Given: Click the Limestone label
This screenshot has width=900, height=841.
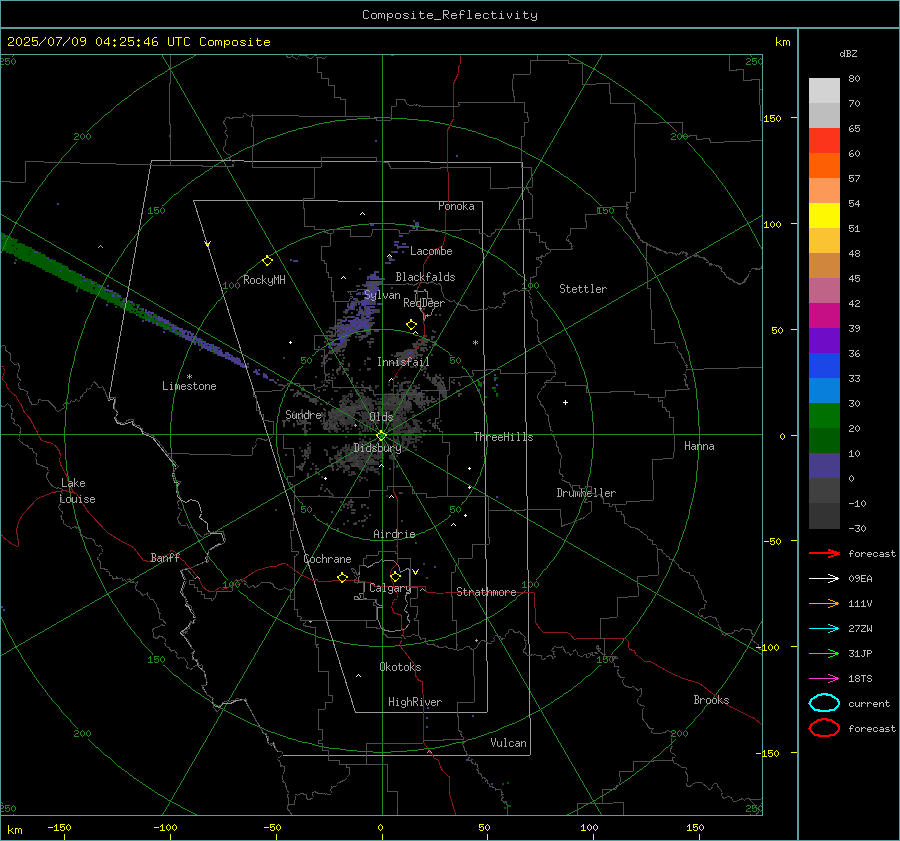Looking at the screenshot, I should [x=189, y=386].
